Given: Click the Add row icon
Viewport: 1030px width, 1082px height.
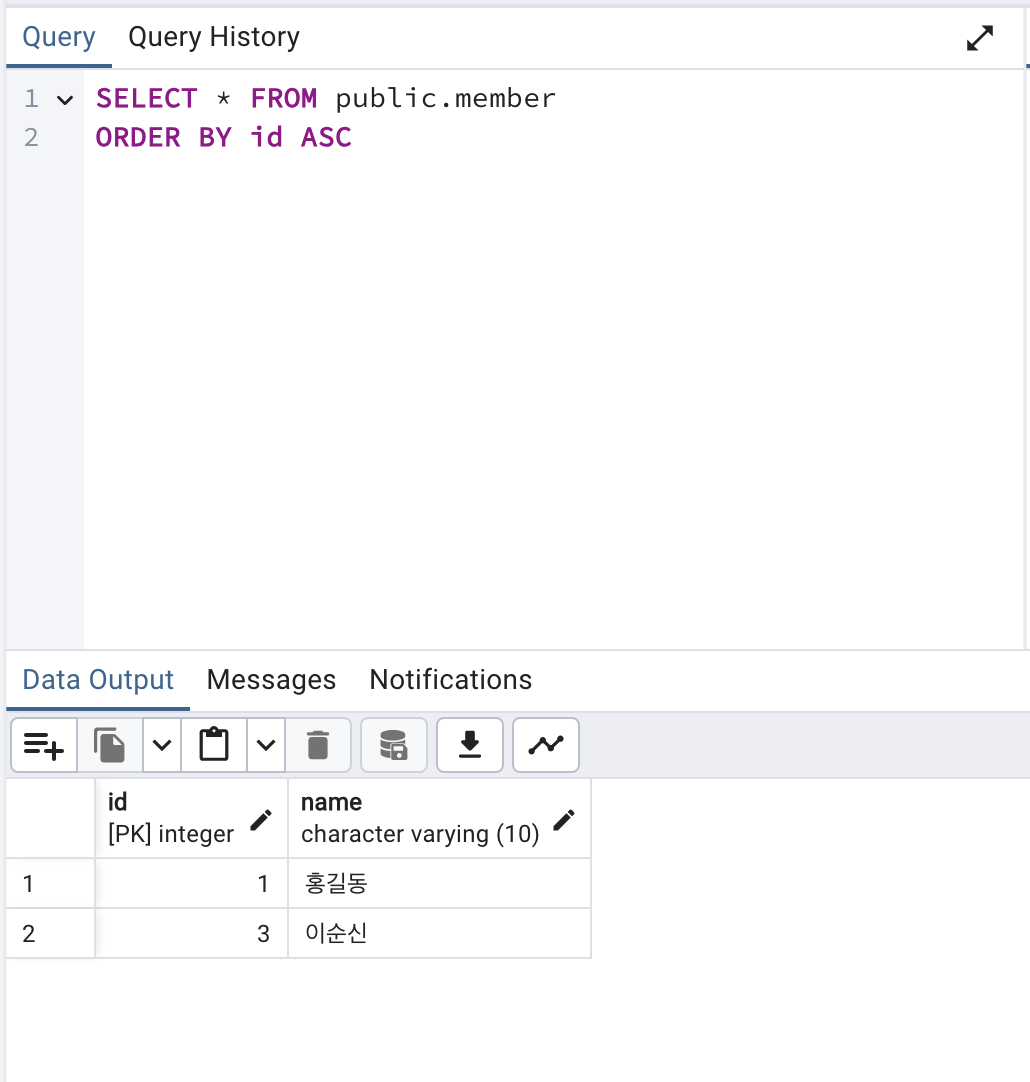Looking at the screenshot, I should 43,745.
